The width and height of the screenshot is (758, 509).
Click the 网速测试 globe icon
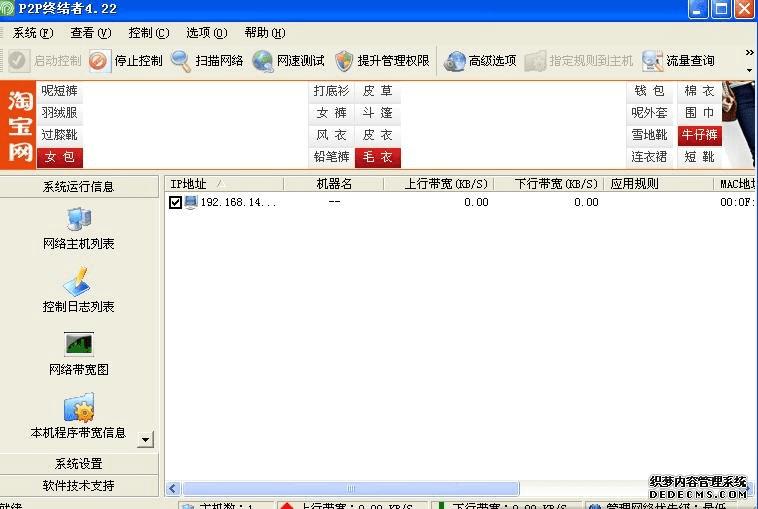pos(262,61)
